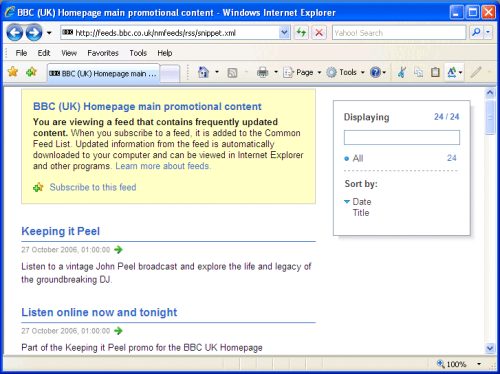Image resolution: width=500 pixels, height=374 pixels.
Task: Select the All filter category
Action: click(358, 158)
